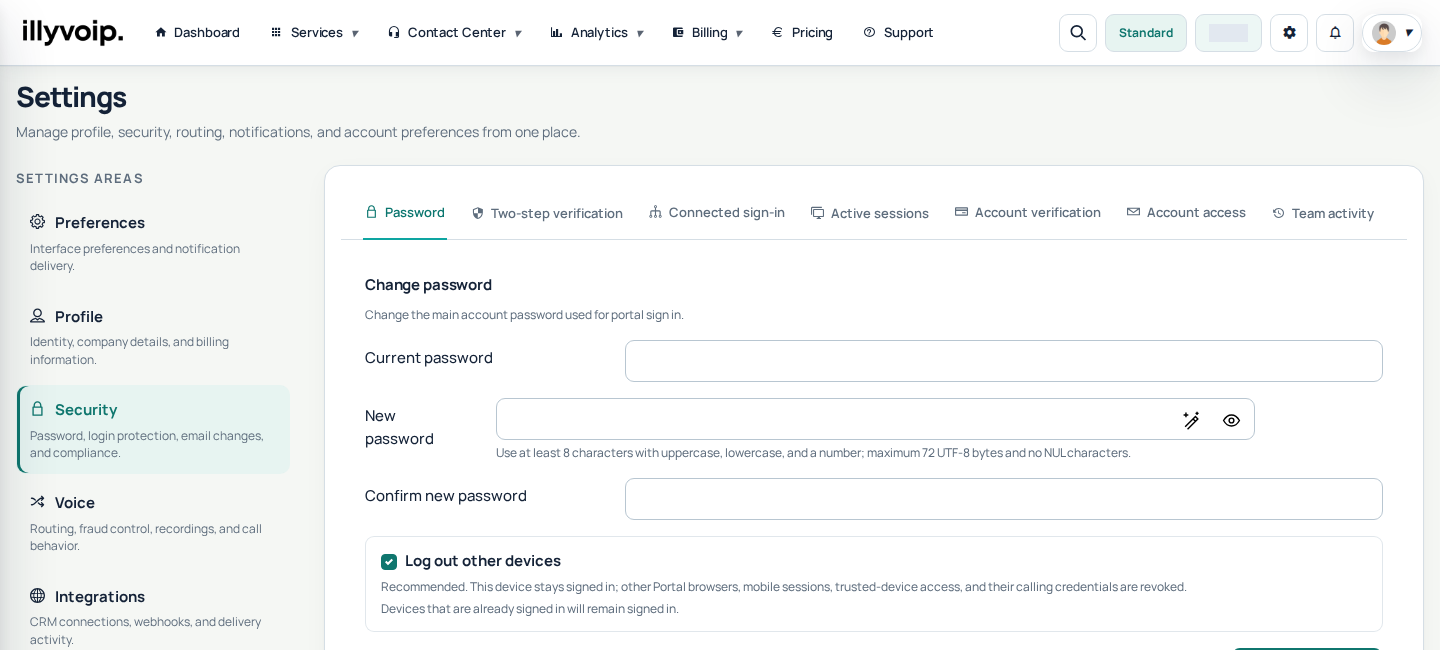Open the Billing menu
This screenshot has width=1440, height=650.
[708, 32]
